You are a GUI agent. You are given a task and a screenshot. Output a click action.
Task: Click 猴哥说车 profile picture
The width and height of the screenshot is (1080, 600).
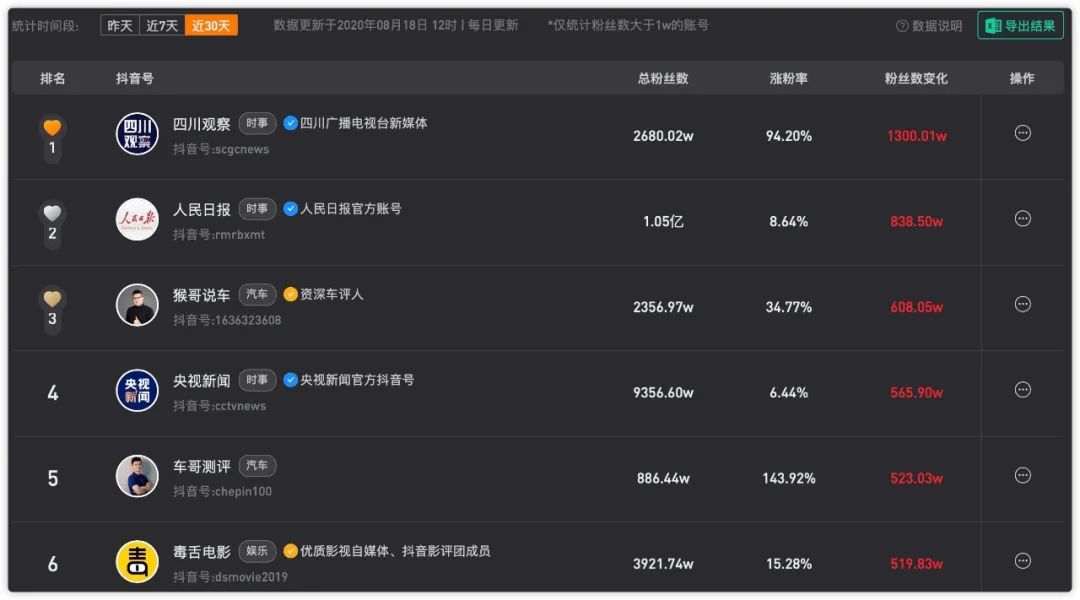[x=137, y=305]
